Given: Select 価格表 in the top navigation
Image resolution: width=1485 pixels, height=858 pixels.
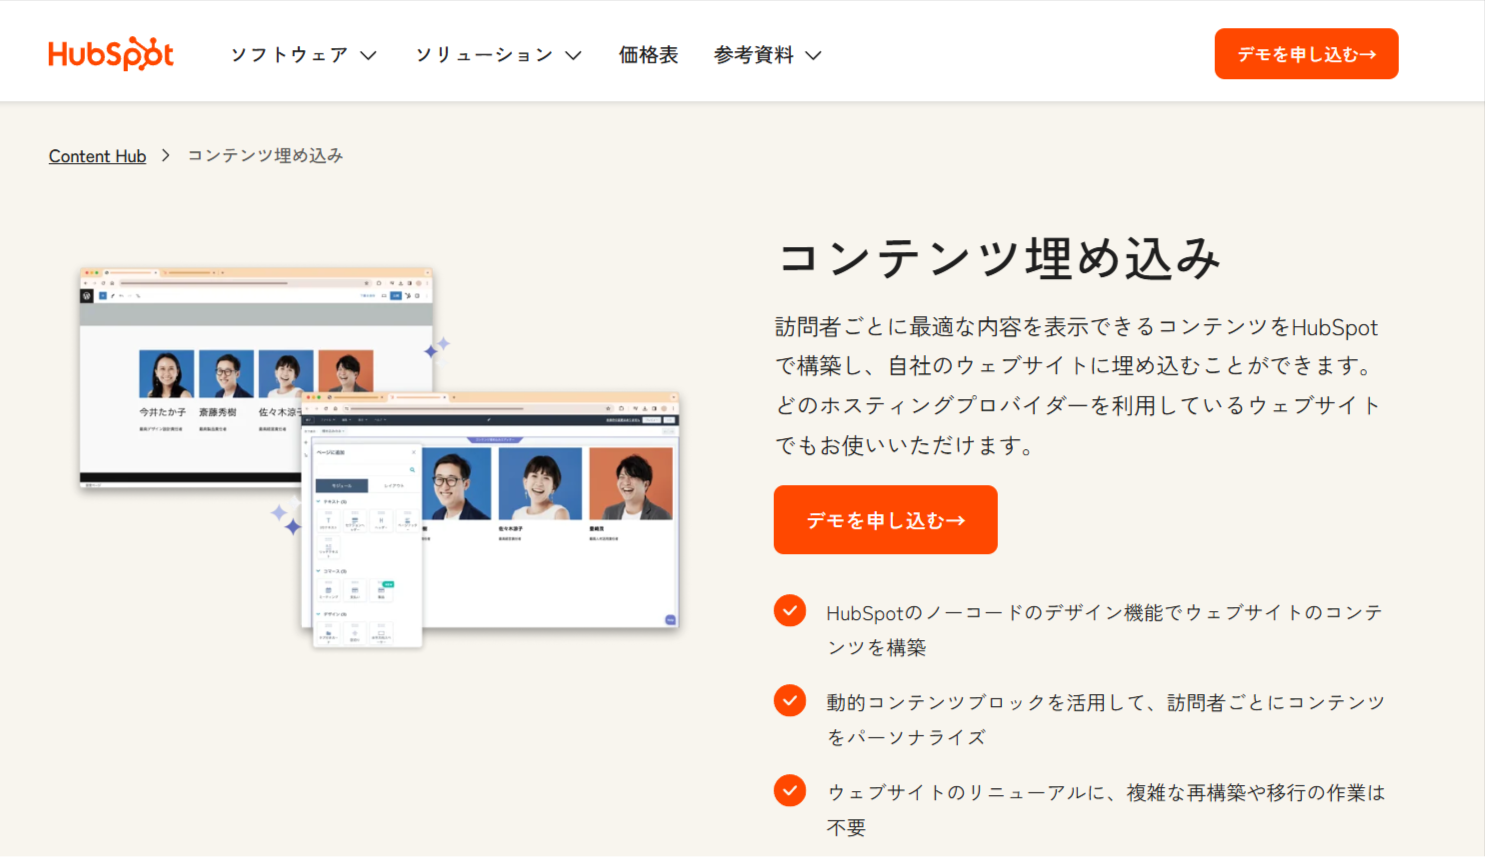Looking at the screenshot, I should click(648, 55).
